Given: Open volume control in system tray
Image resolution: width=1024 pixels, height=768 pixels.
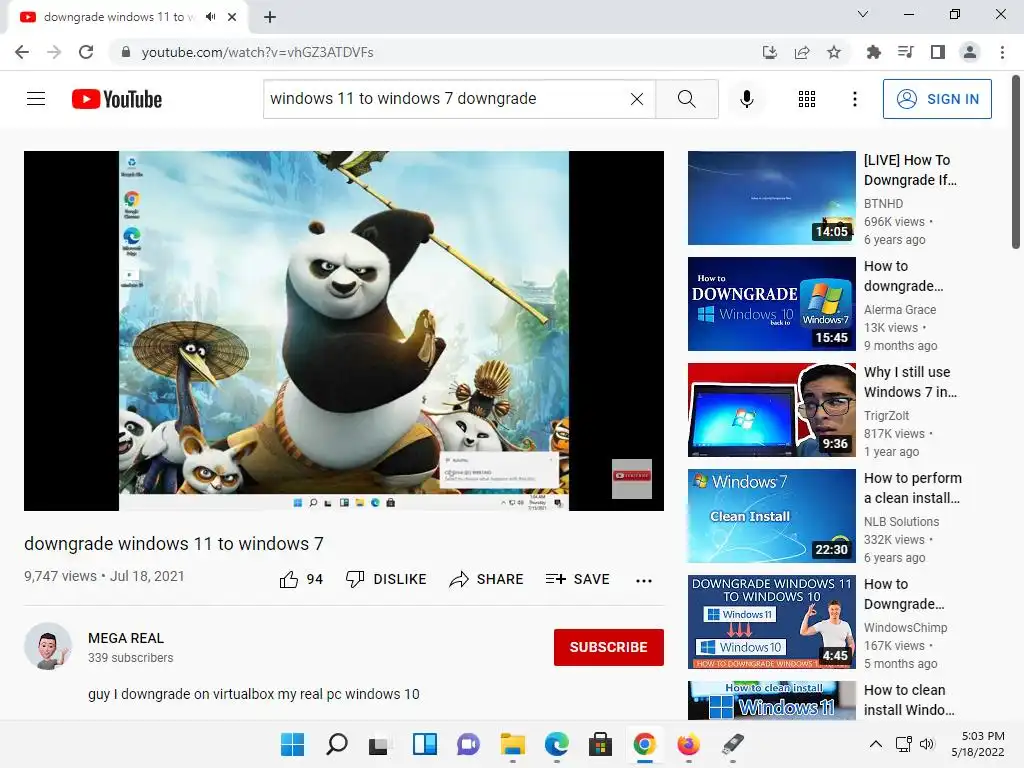Looking at the screenshot, I should click(x=927, y=744).
